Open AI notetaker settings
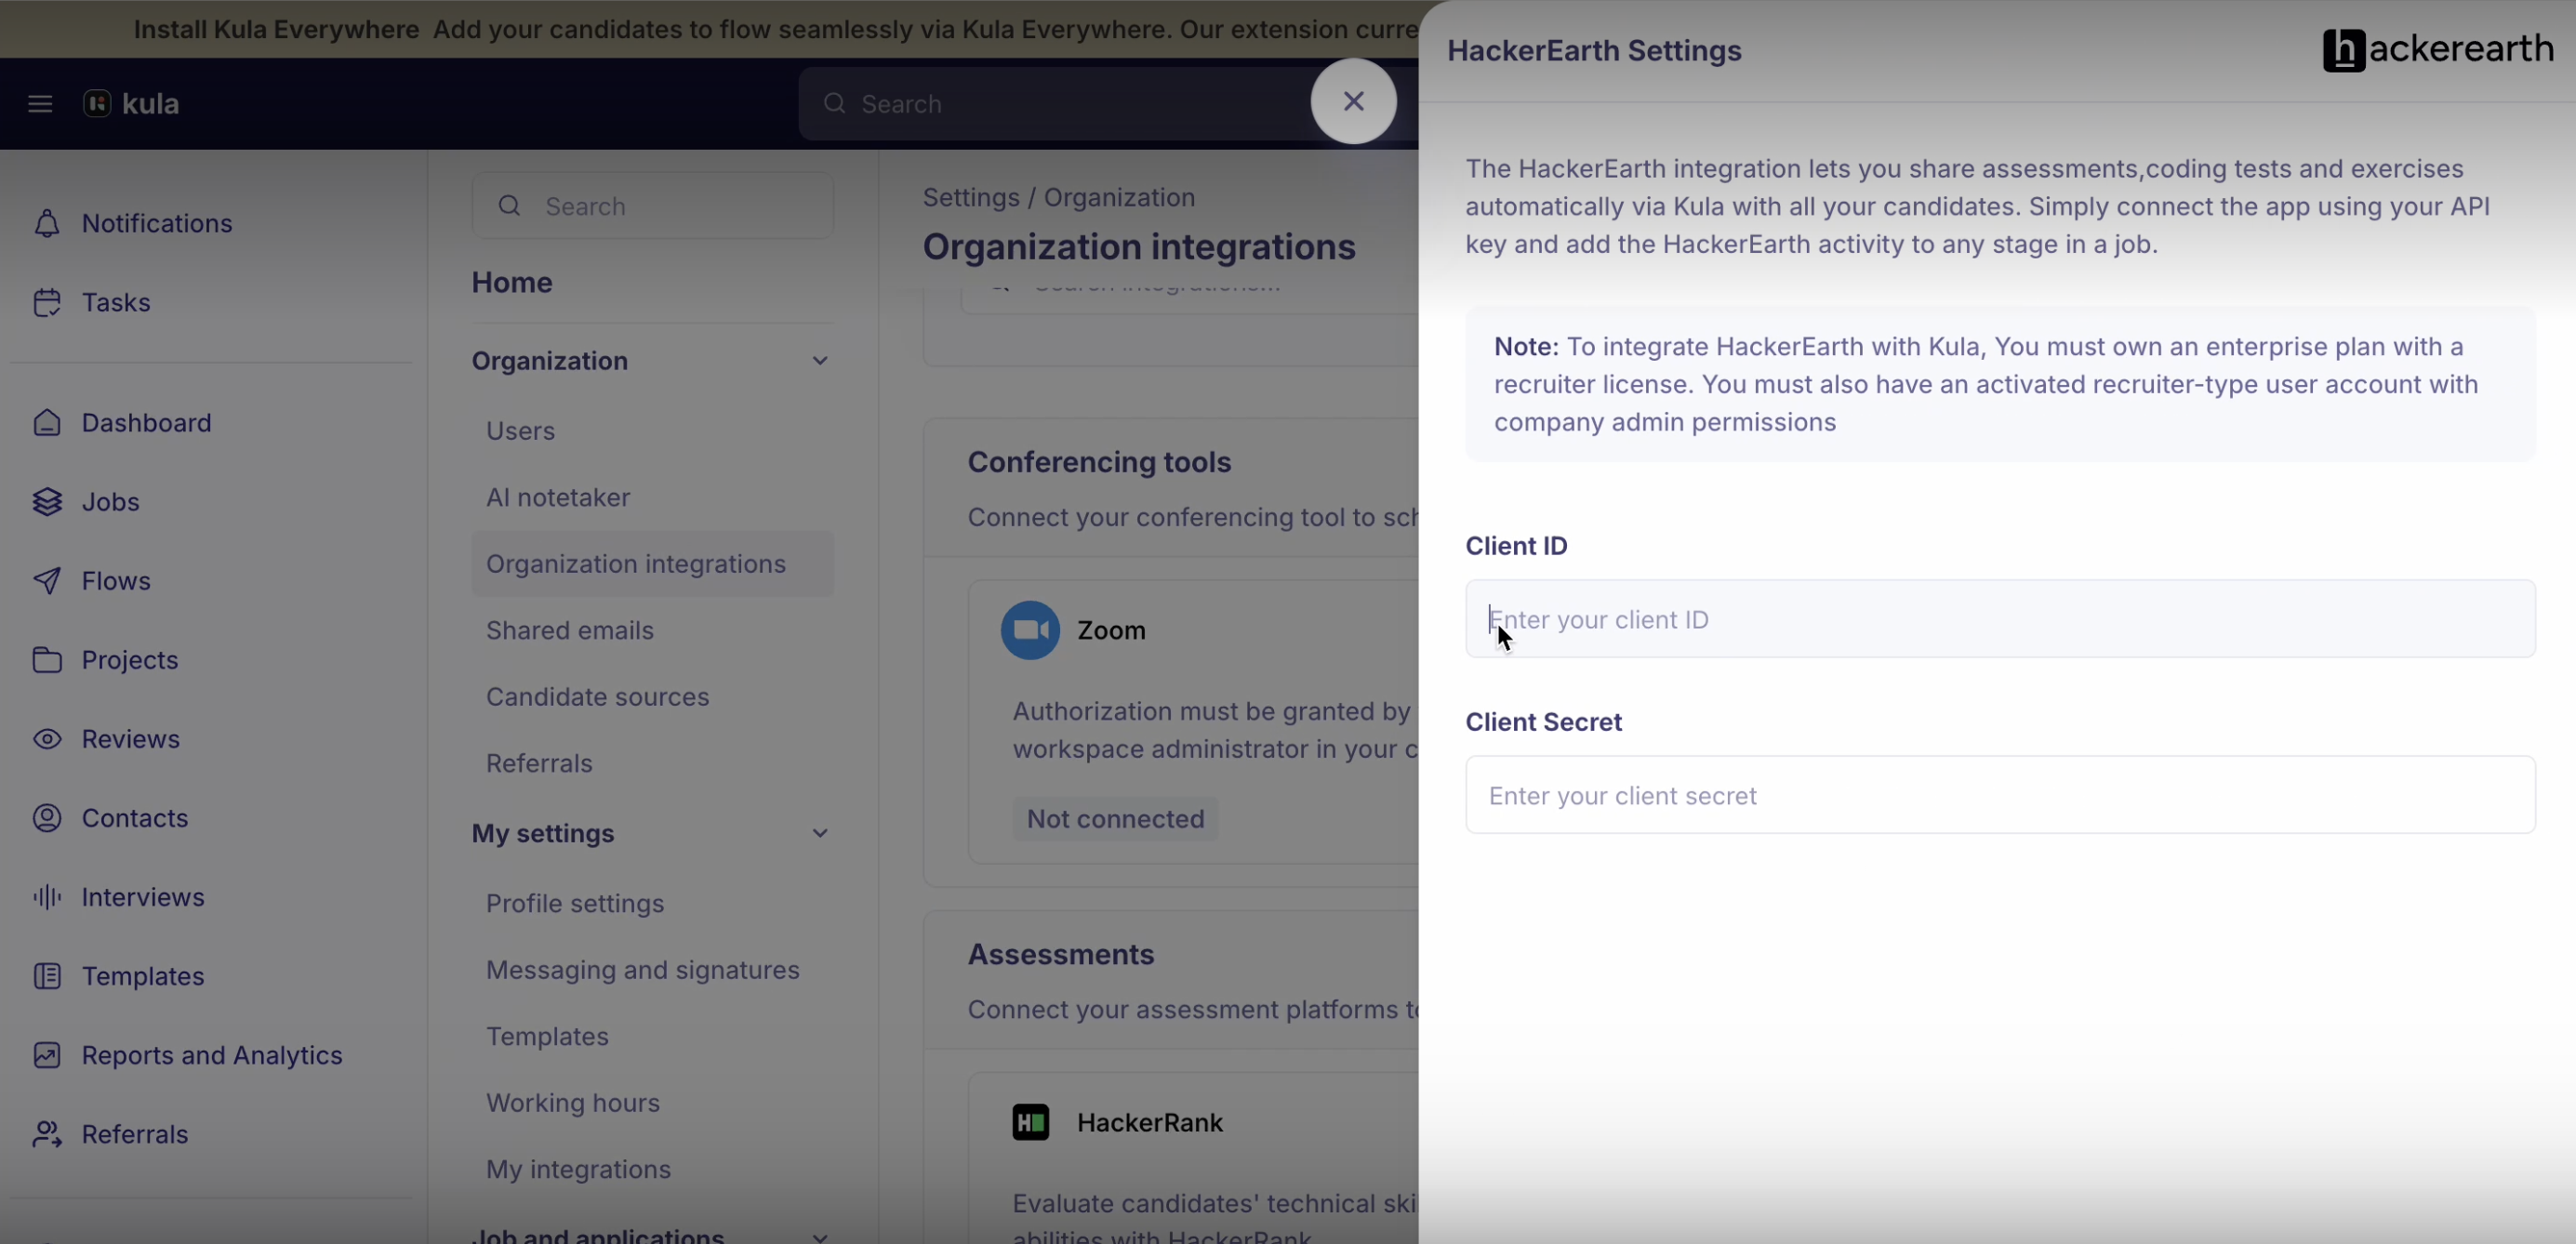This screenshot has height=1244, width=2576. coord(558,497)
